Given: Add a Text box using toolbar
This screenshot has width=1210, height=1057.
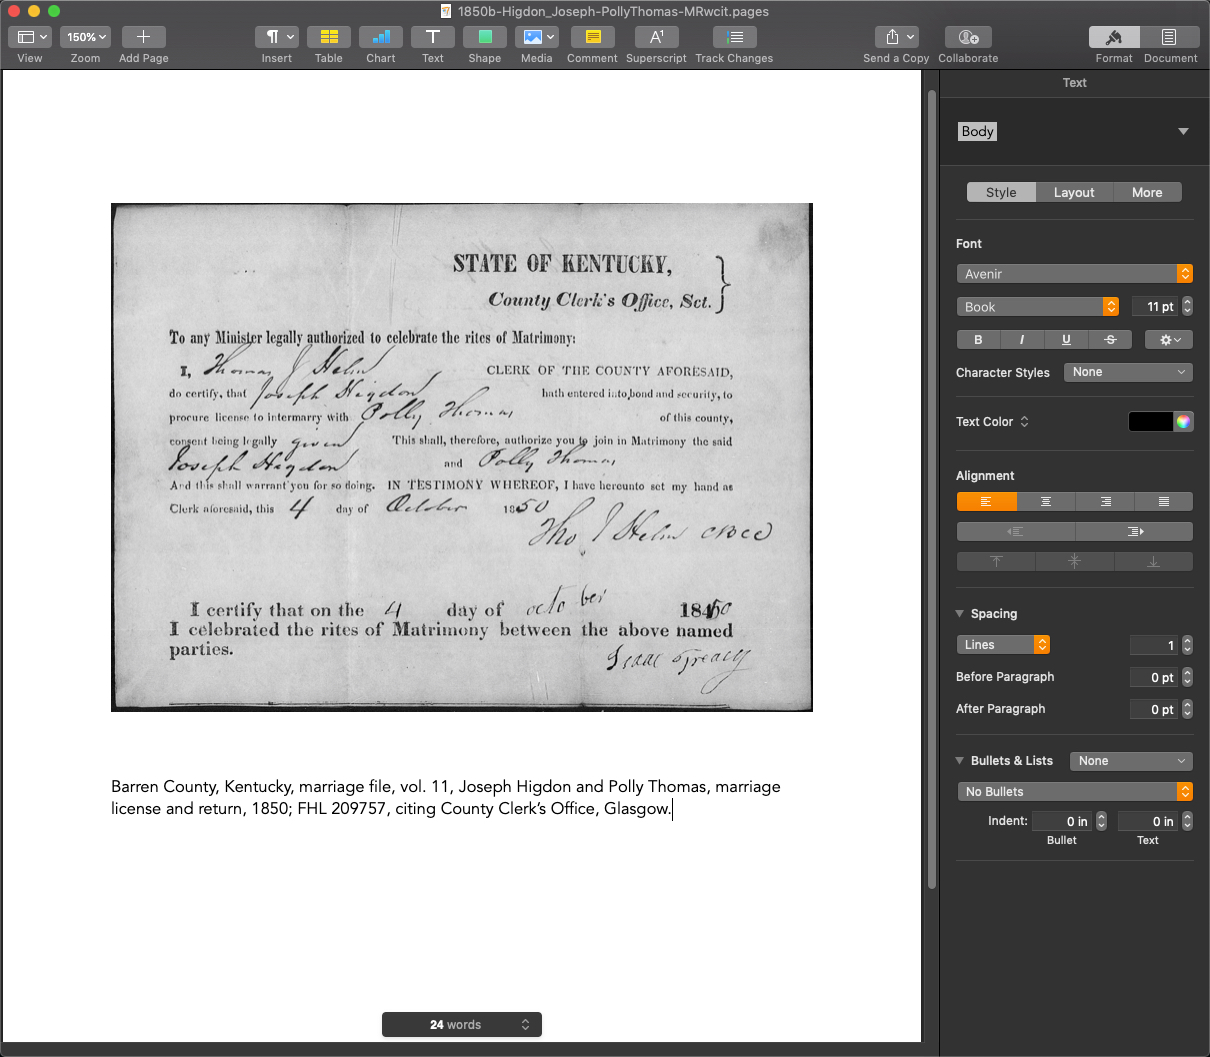Looking at the screenshot, I should pyautogui.click(x=432, y=37).
